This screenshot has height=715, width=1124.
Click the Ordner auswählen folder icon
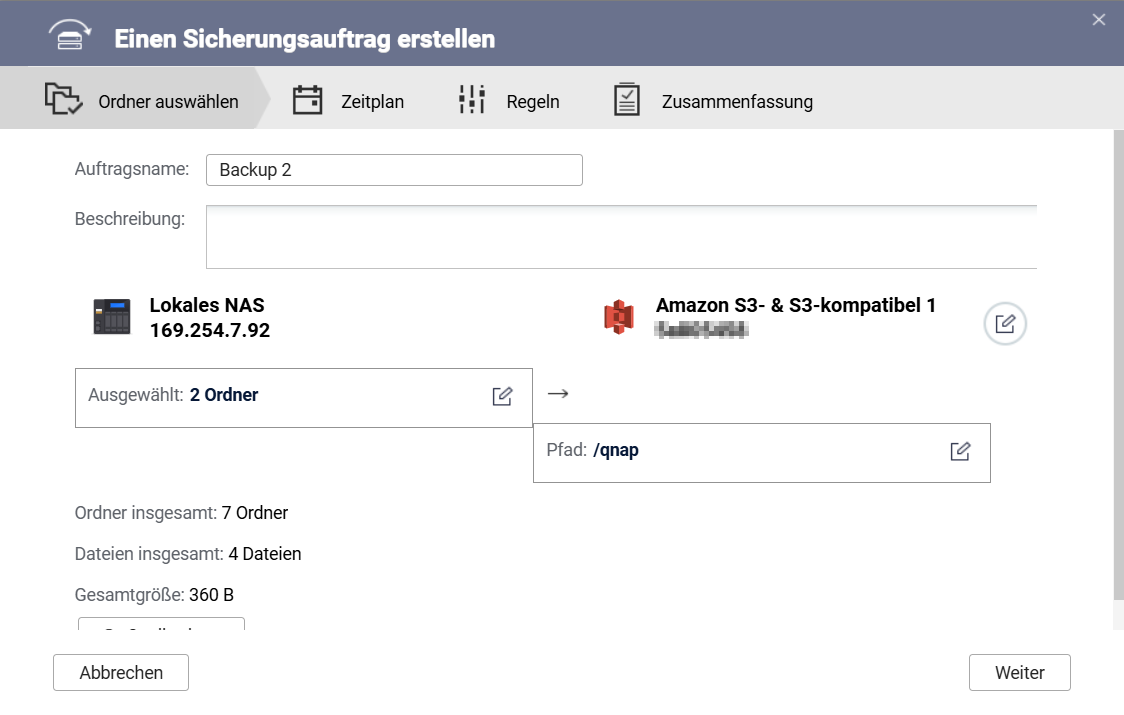coord(63,100)
